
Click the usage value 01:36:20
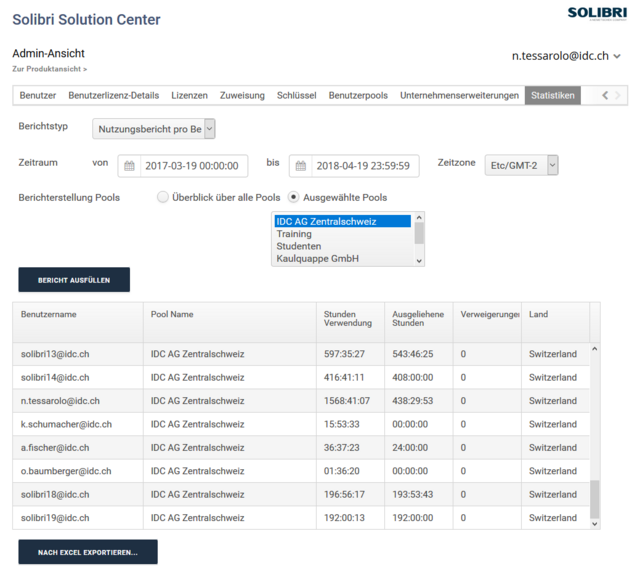[x=342, y=471]
